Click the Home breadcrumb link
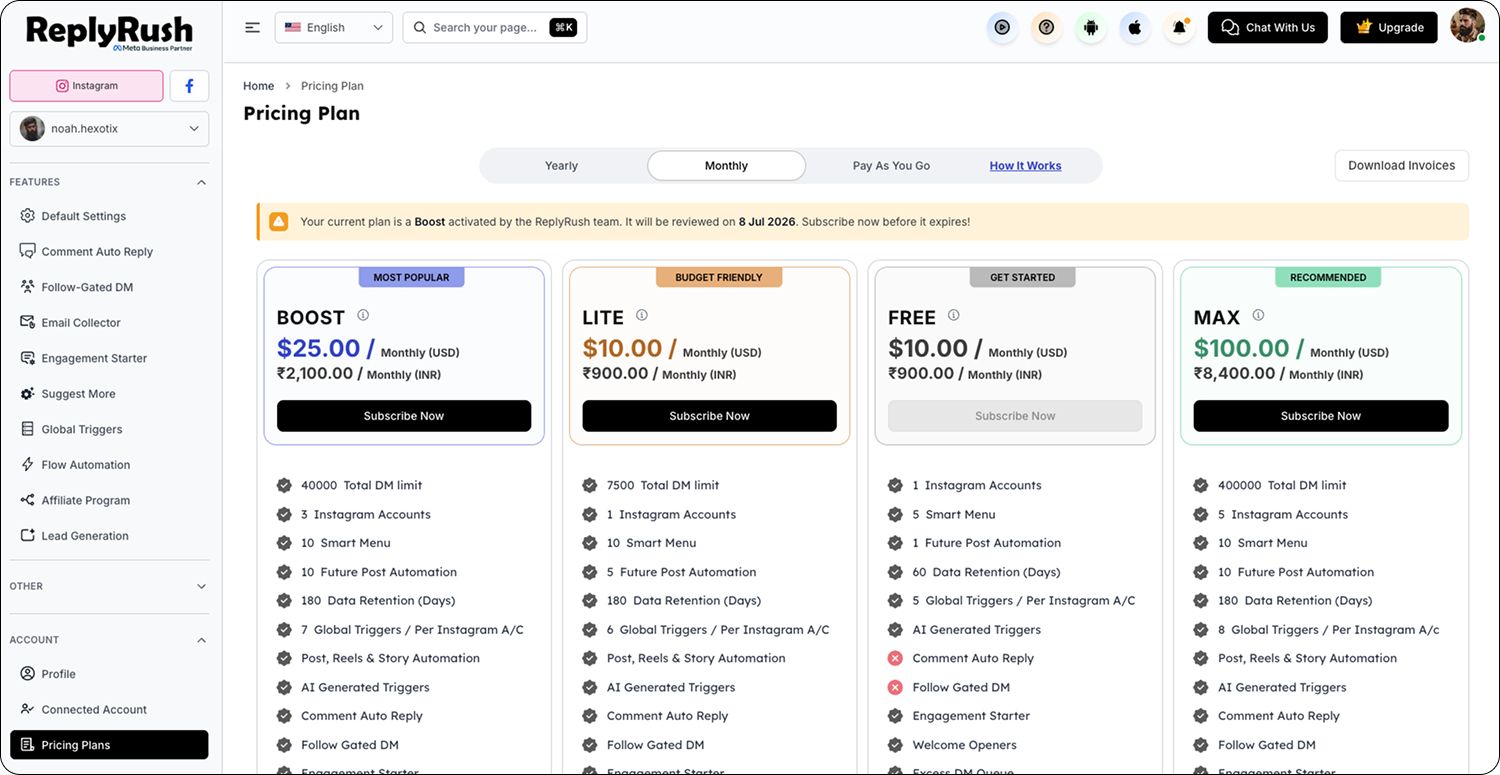This screenshot has width=1500, height=775. pos(259,86)
